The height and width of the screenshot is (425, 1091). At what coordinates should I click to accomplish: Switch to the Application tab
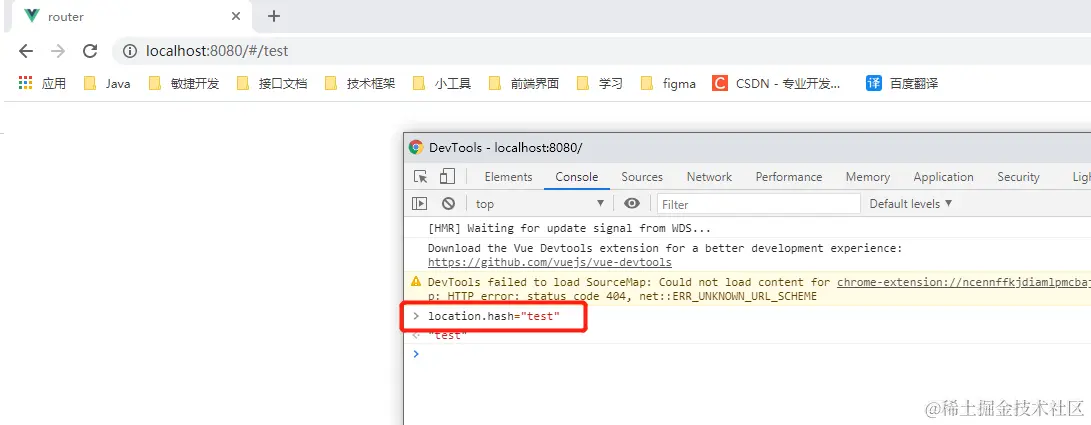943,177
